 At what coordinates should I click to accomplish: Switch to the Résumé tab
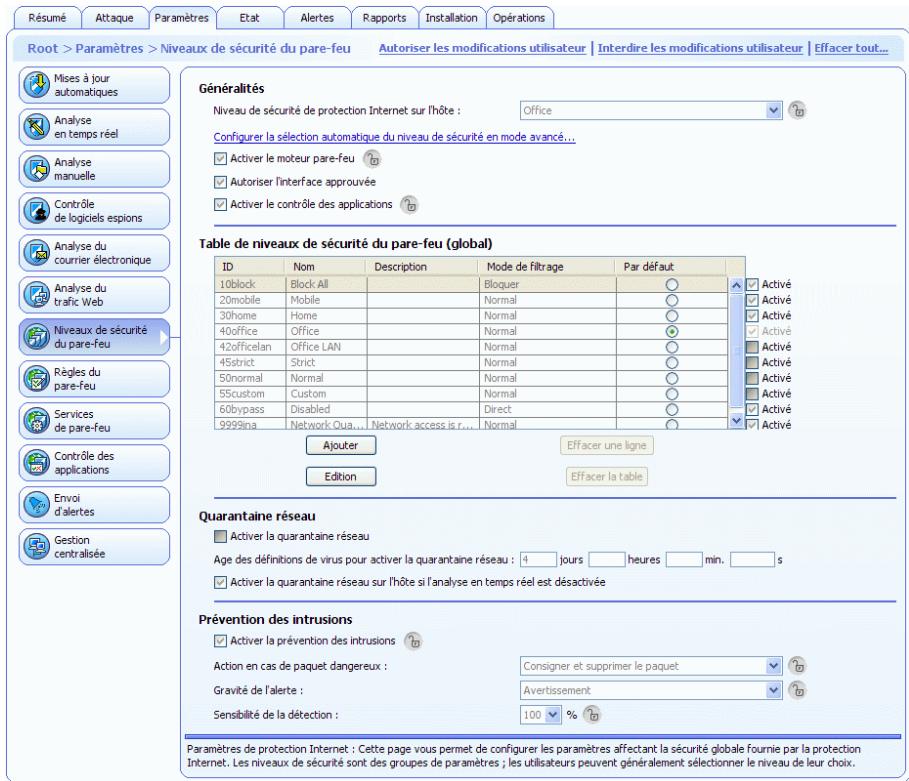coord(47,18)
